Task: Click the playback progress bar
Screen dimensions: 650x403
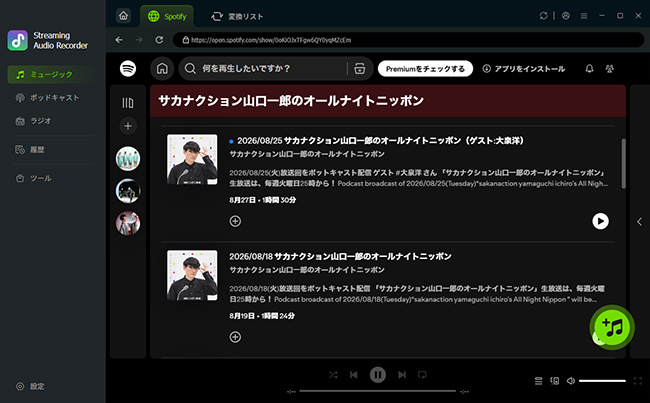Action: tap(378, 391)
